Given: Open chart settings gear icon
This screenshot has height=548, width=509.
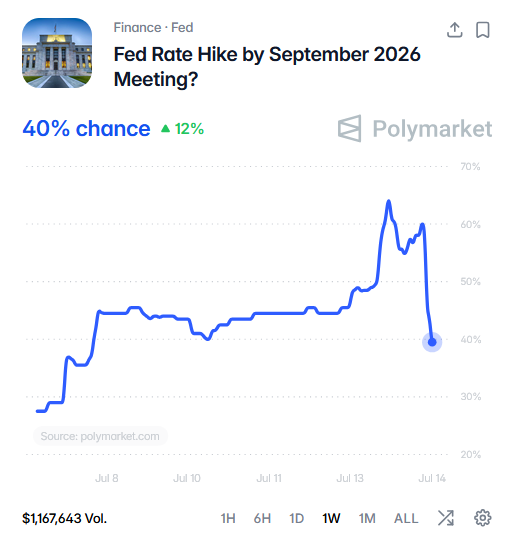Looking at the screenshot, I should pos(482,518).
